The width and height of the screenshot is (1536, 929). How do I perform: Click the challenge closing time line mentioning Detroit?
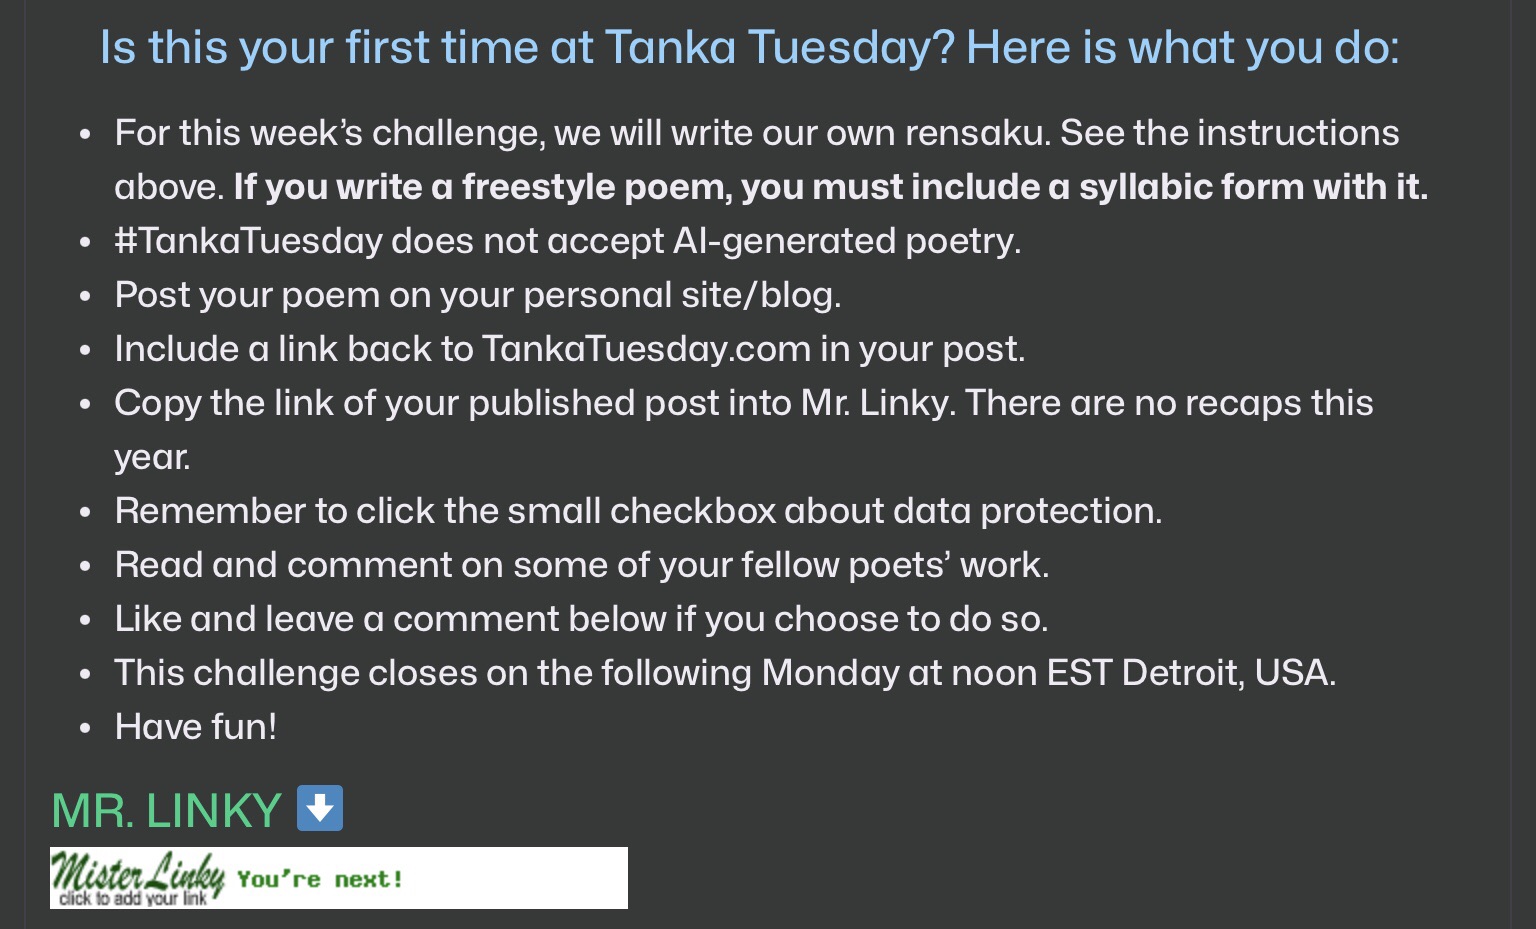point(725,673)
